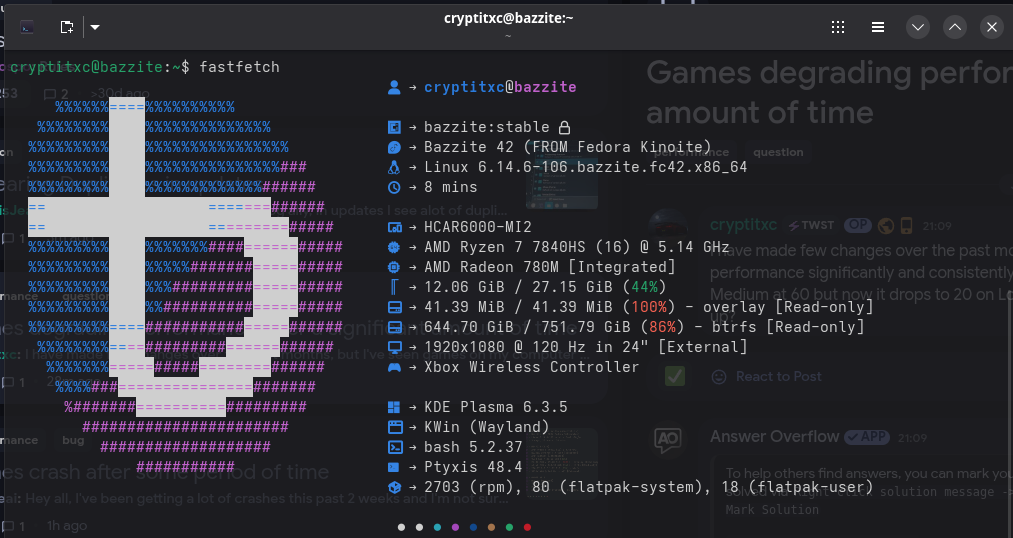Click the Fedora icon beside Bazzite 42

point(394,147)
